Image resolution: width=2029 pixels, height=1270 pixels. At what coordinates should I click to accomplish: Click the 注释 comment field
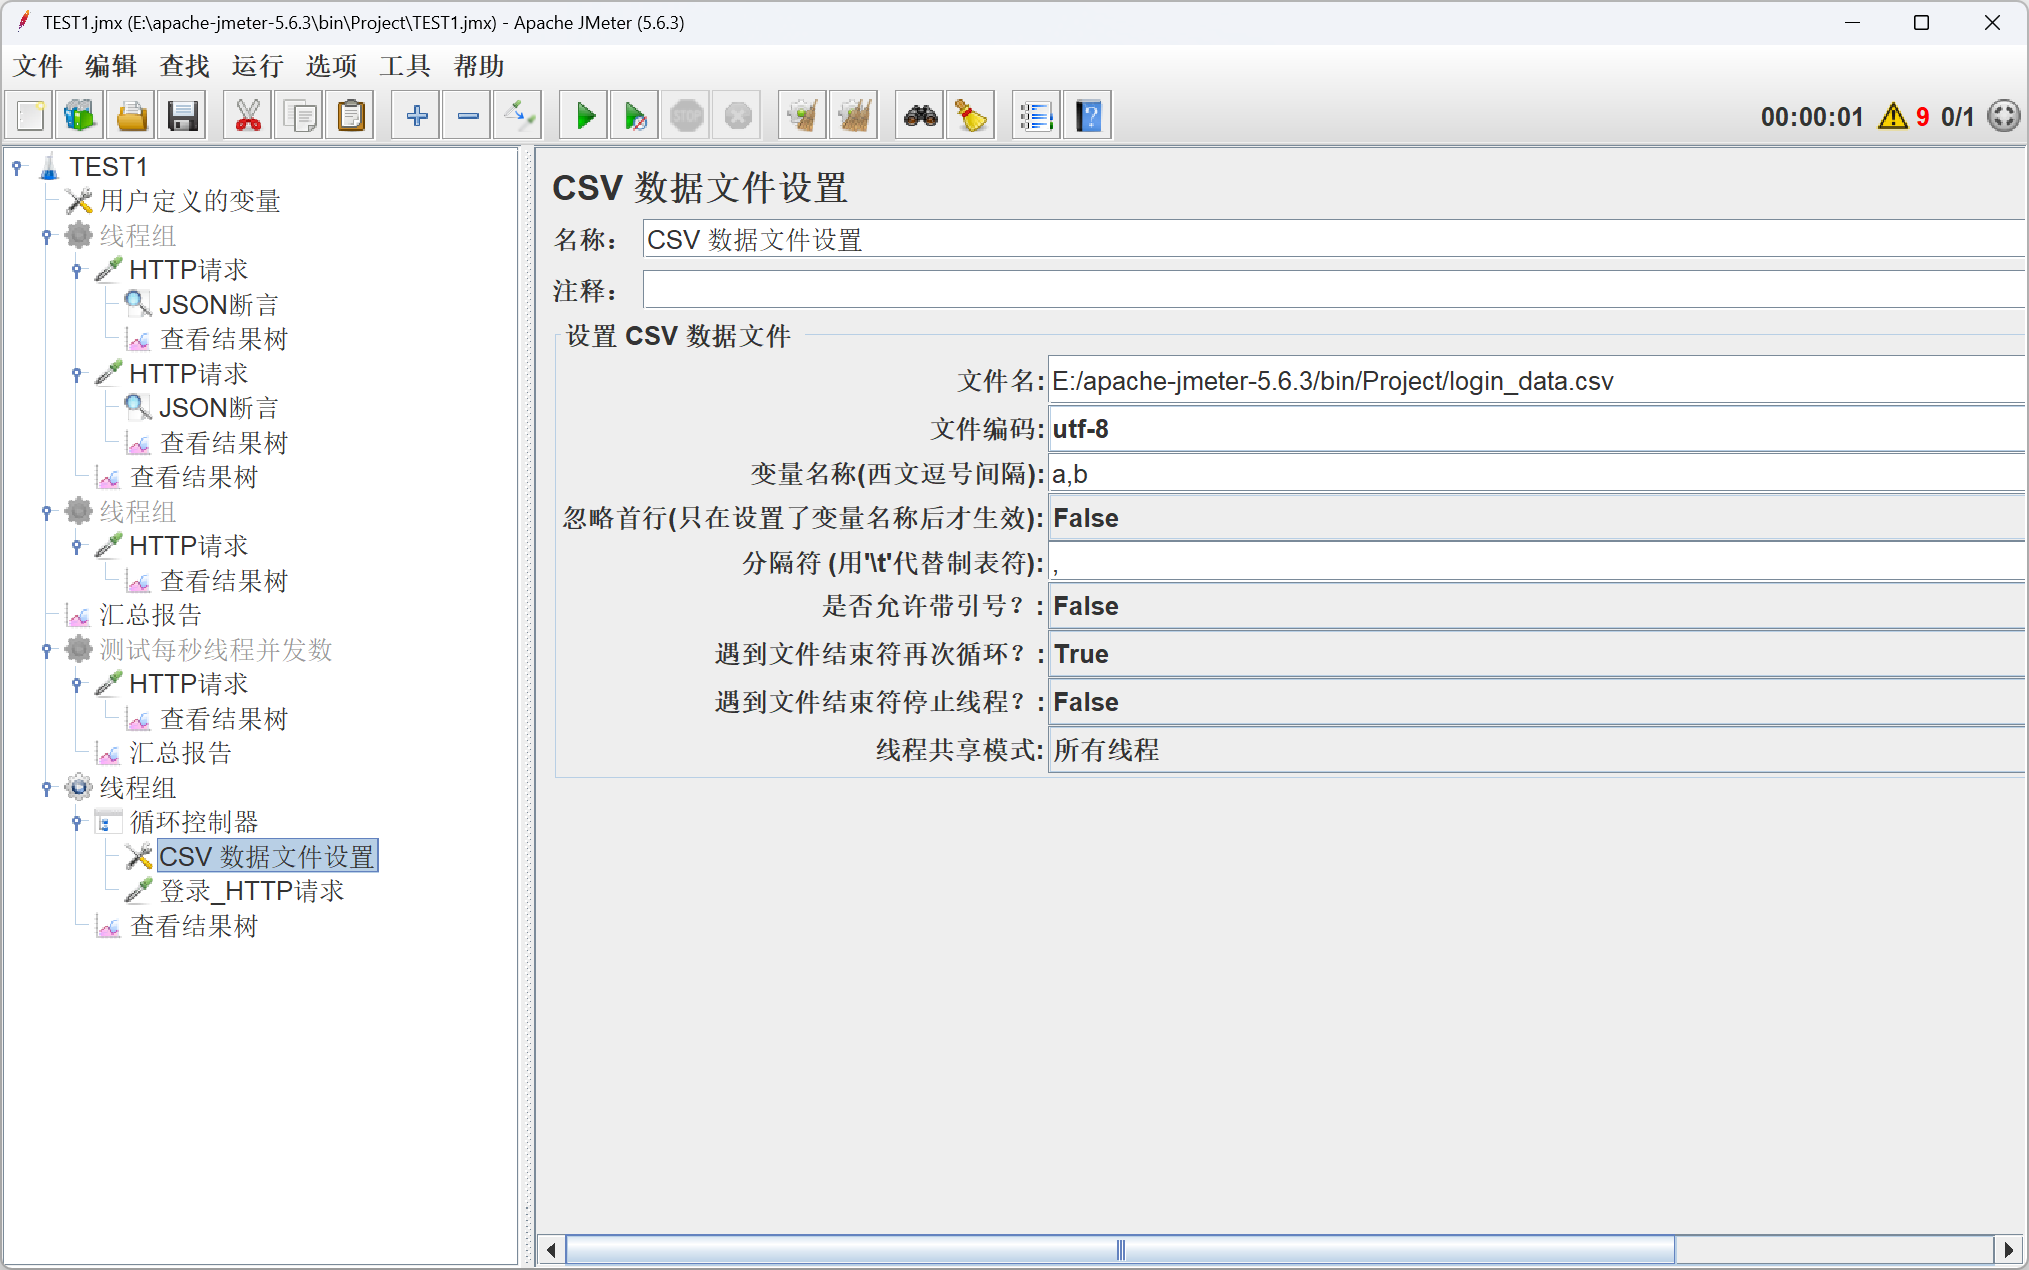tap(1334, 290)
